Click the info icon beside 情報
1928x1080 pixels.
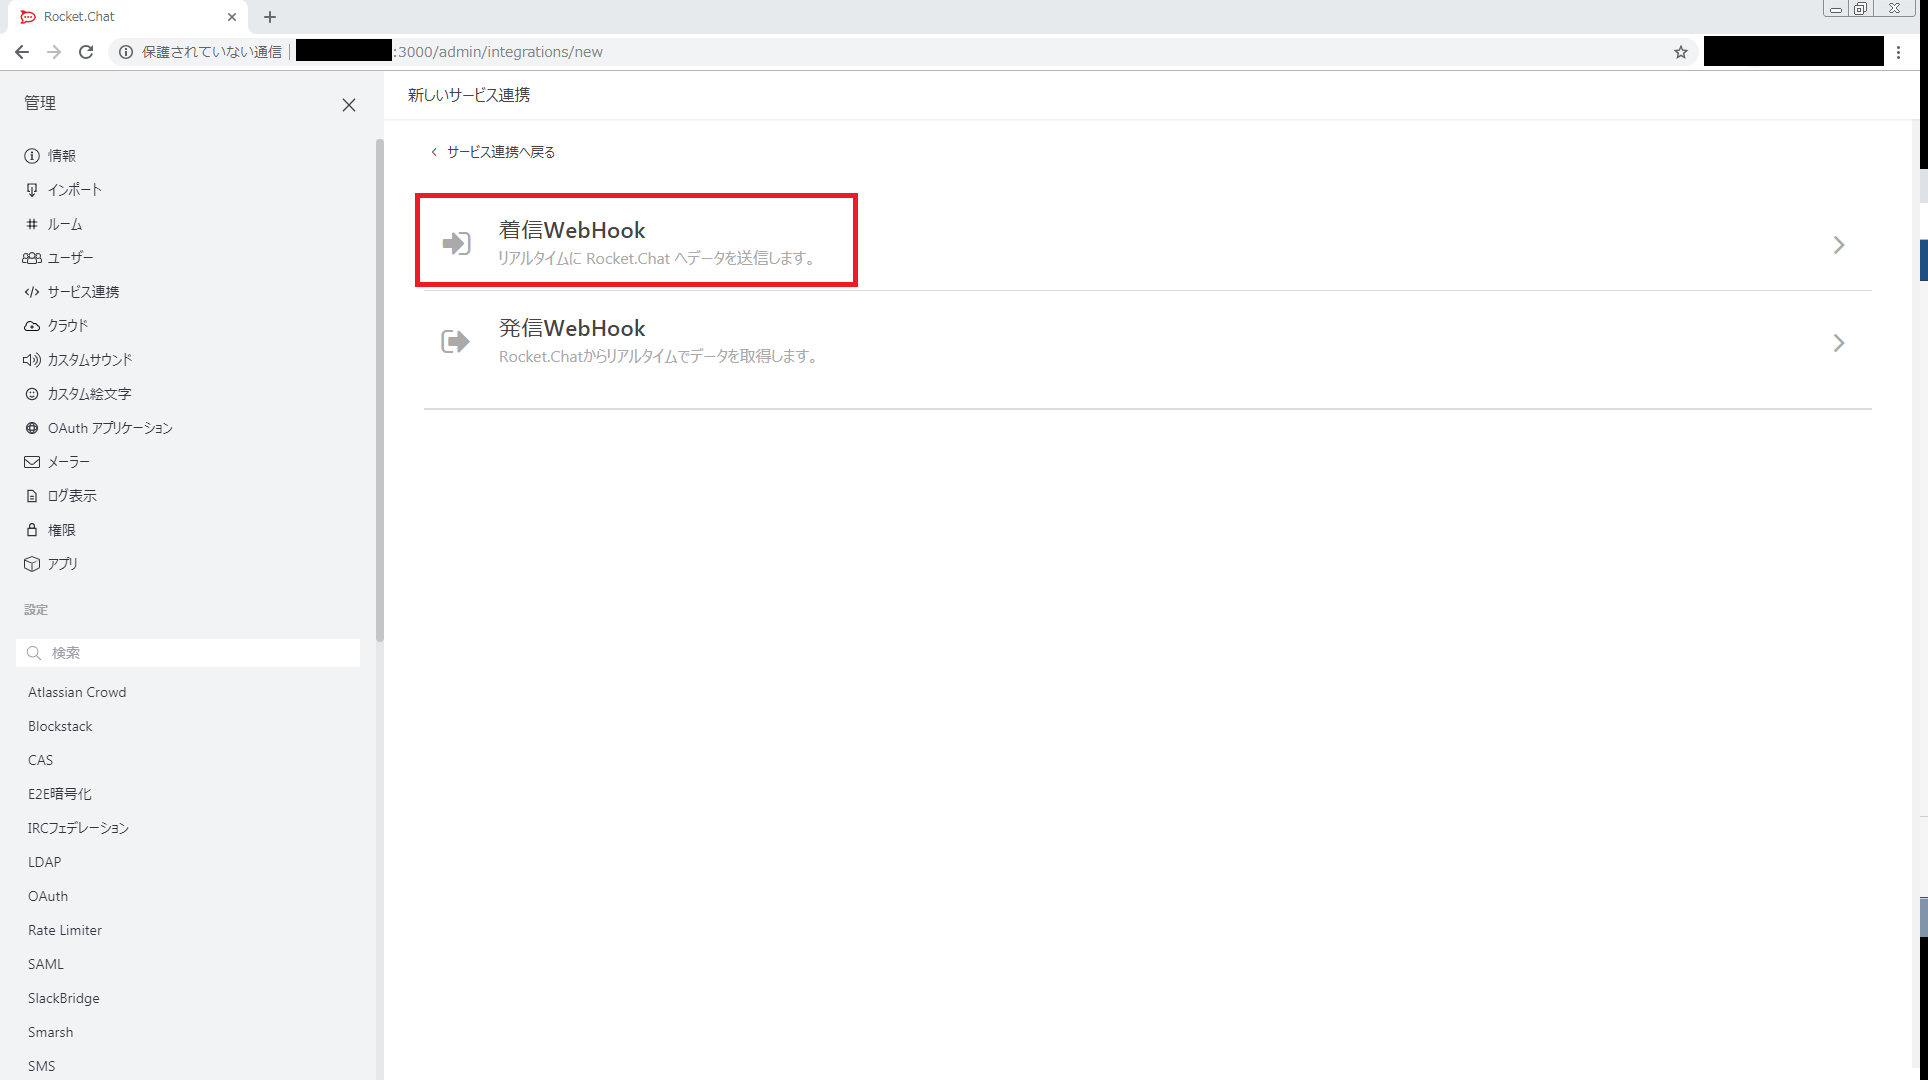point(32,156)
